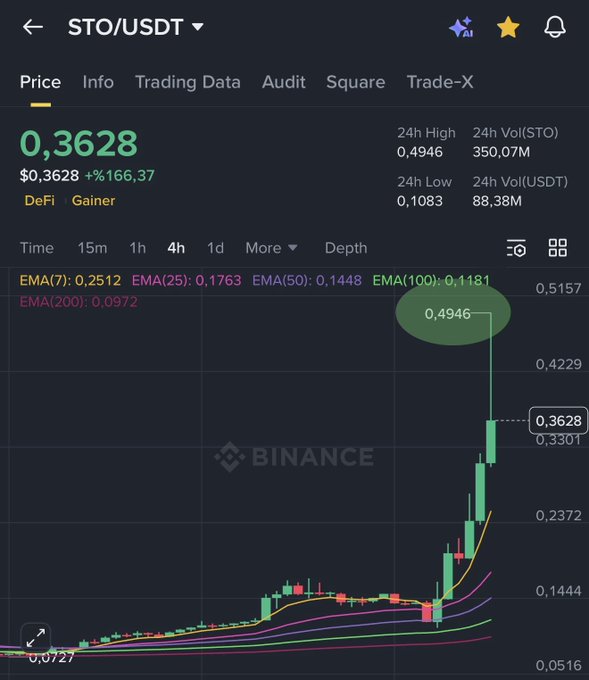Switch to the Trade-X tab
The image size is (589, 680).
440,82
